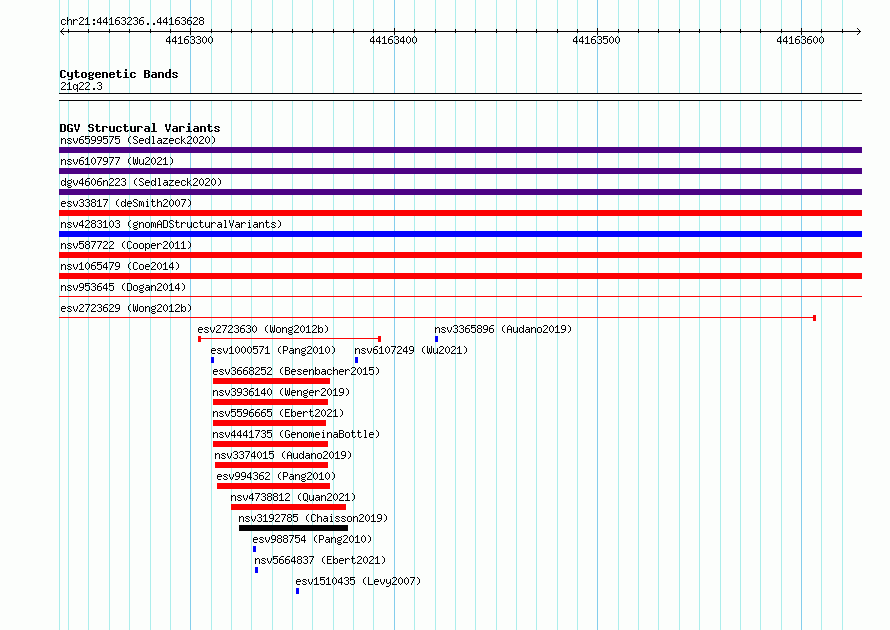Screen dimensions: 890x630
Task: Click the nsv3365896 (Audano2019) blue marker
Action: (x=436, y=339)
